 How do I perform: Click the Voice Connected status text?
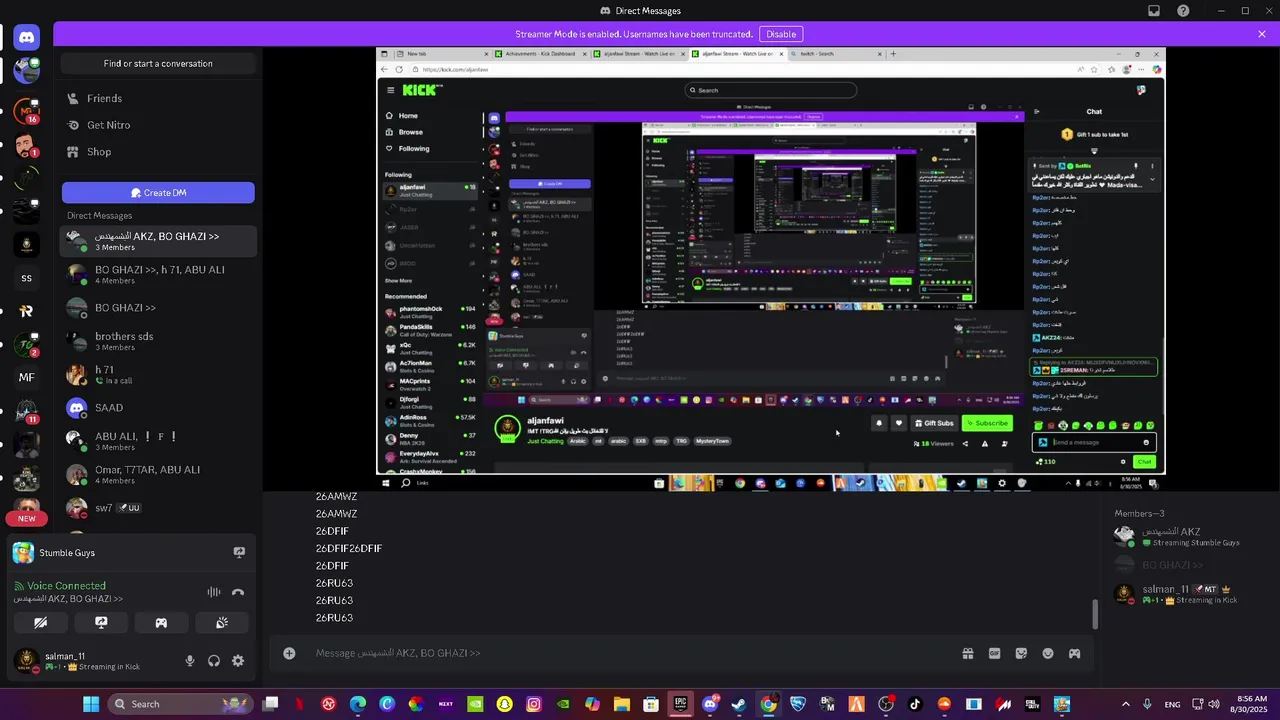pos(66,586)
